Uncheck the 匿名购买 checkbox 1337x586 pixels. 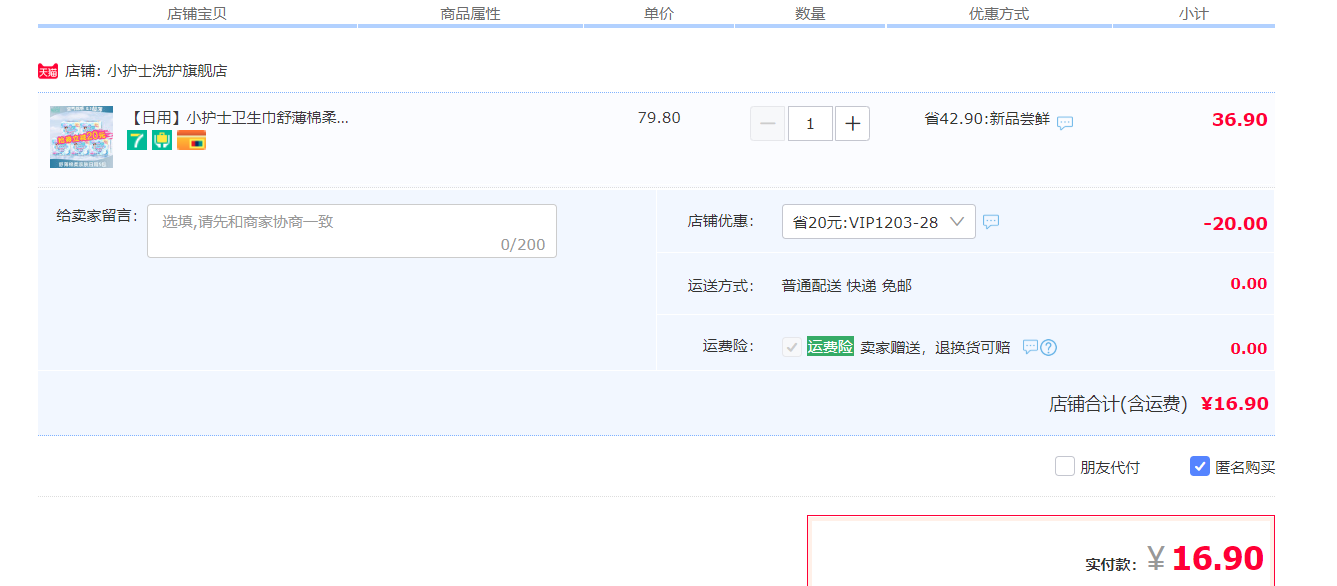1200,466
